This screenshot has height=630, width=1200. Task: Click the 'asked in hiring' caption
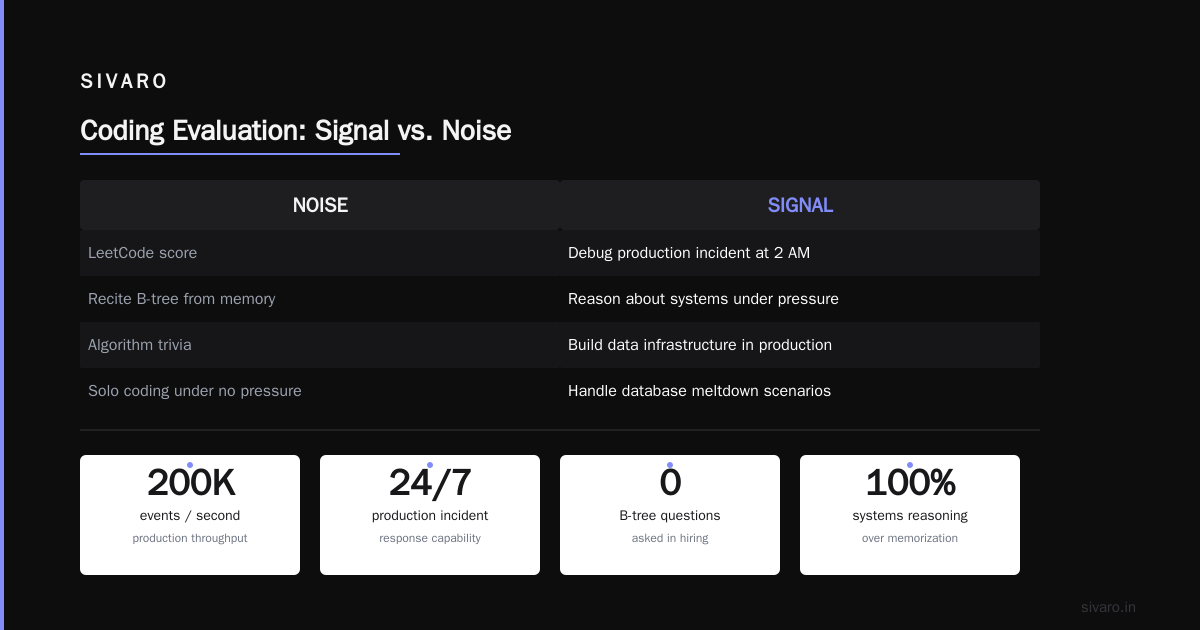point(670,538)
